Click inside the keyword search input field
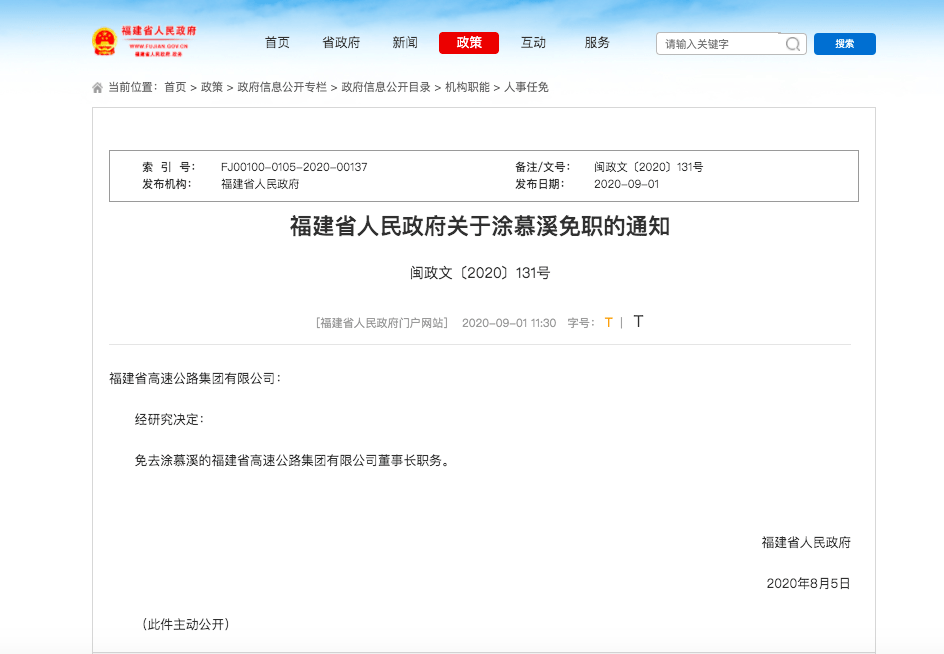 click(x=715, y=44)
